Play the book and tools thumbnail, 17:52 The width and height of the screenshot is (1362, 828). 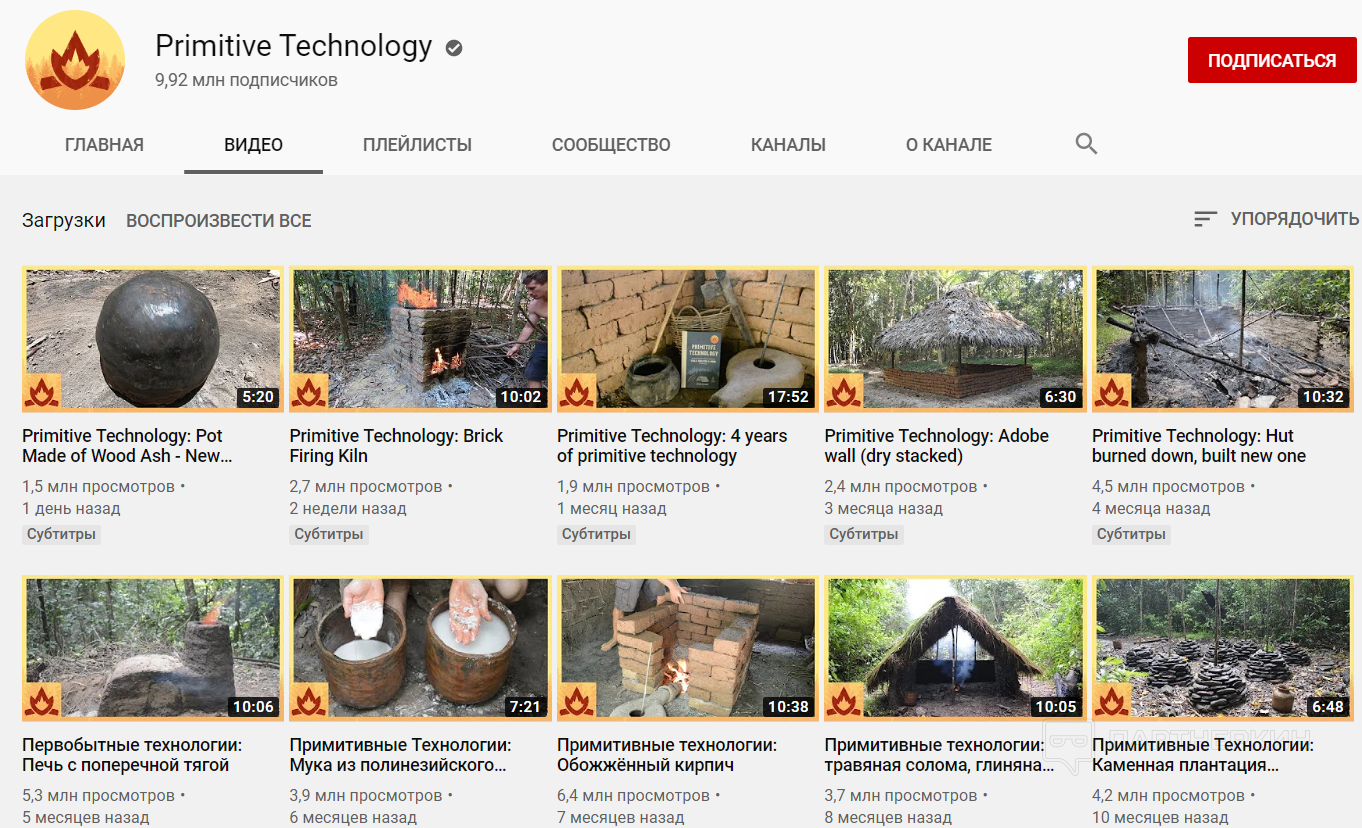[x=688, y=339]
